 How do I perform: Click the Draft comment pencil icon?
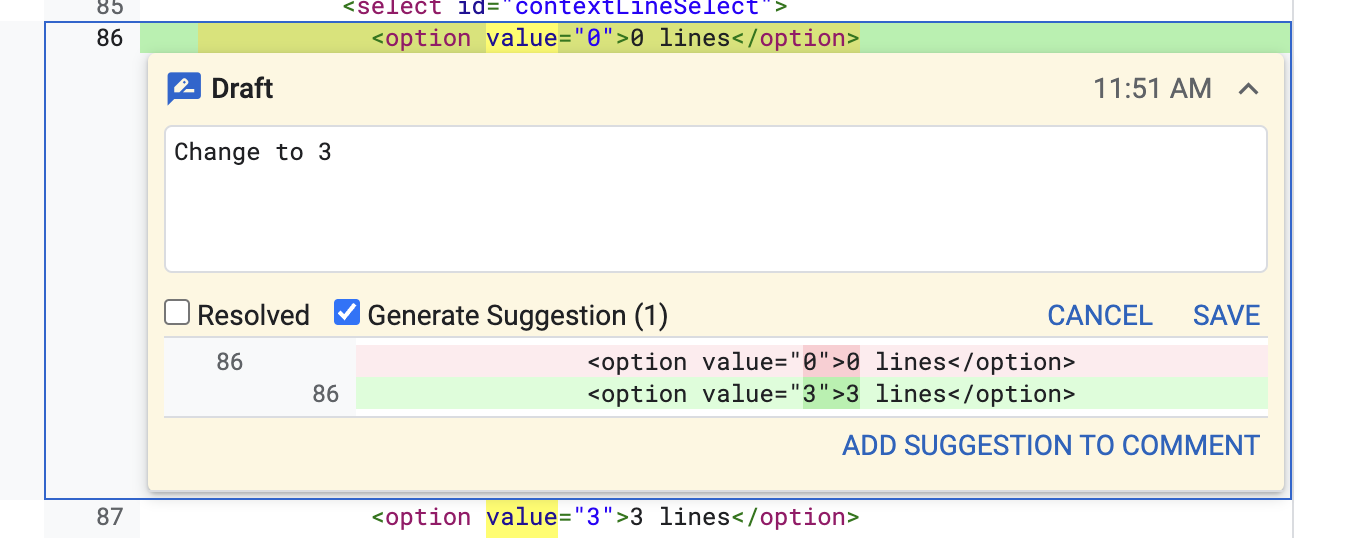point(184,89)
